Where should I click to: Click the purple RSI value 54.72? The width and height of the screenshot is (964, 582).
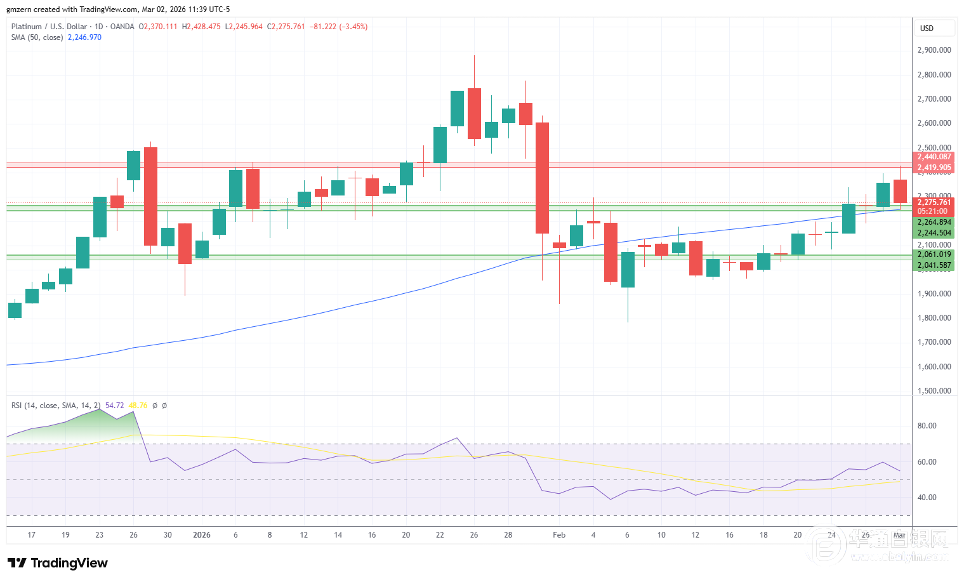[127, 403]
